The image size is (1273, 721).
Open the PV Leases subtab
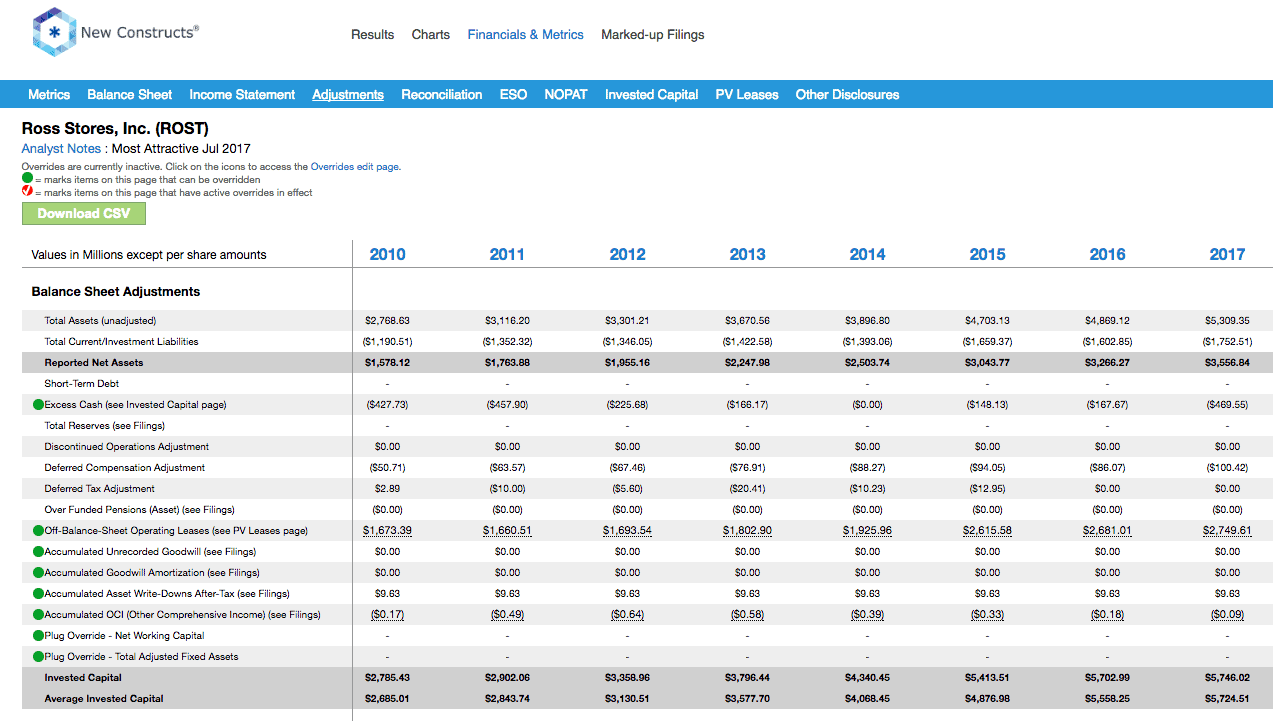click(x=747, y=94)
